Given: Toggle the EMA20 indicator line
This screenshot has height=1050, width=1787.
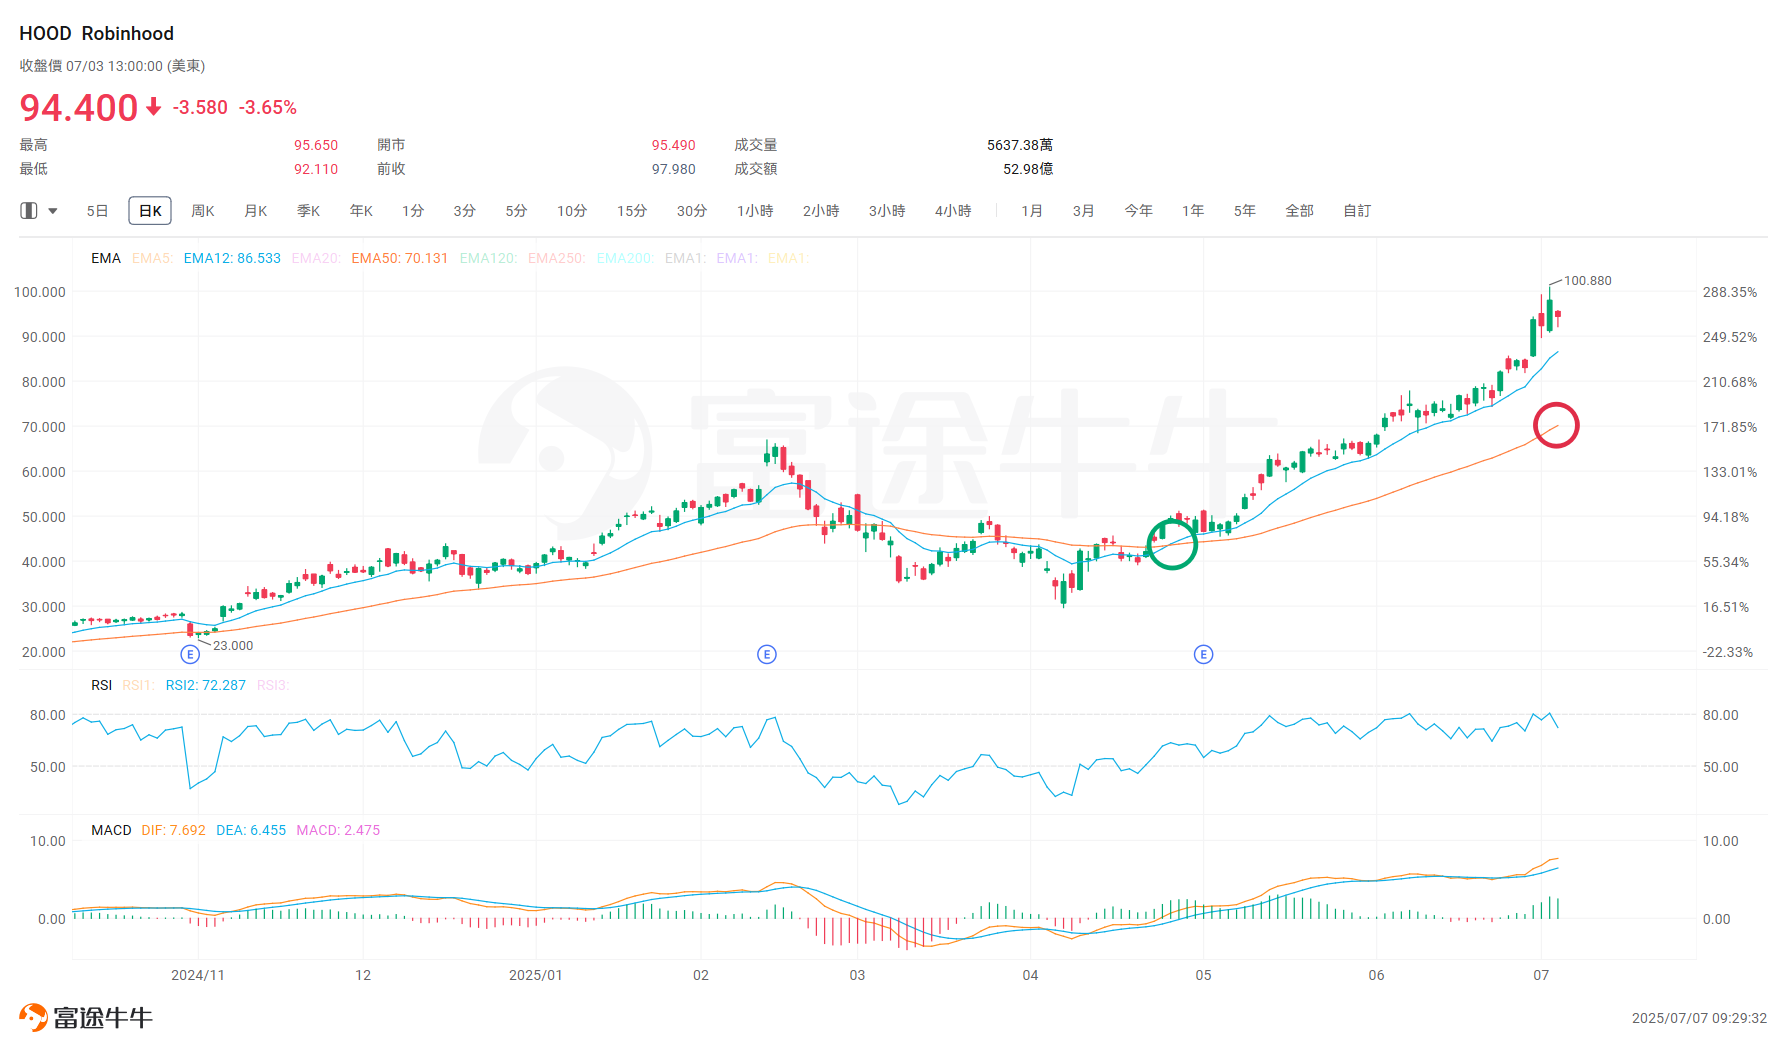Looking at the screenshot, I should 315,258.
